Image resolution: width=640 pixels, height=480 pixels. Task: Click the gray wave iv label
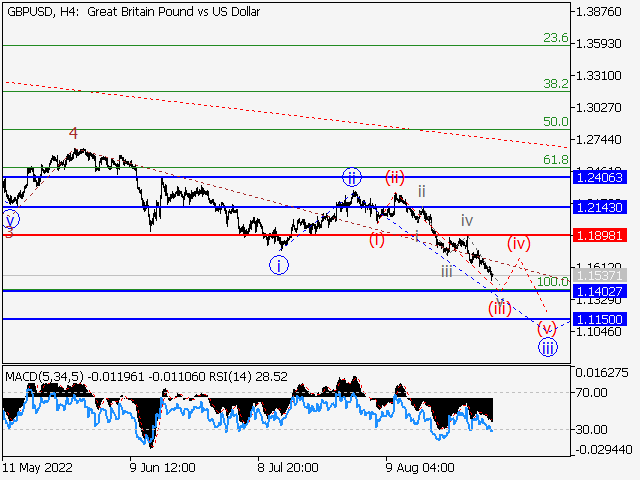[x=467, y=220]
